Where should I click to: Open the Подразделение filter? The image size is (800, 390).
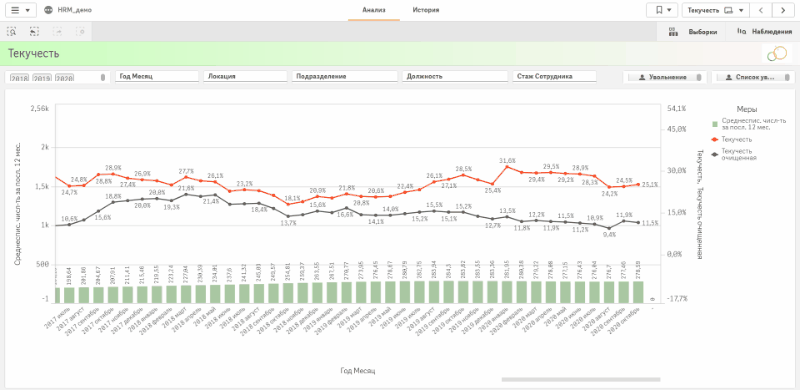[x=344, y=76]
